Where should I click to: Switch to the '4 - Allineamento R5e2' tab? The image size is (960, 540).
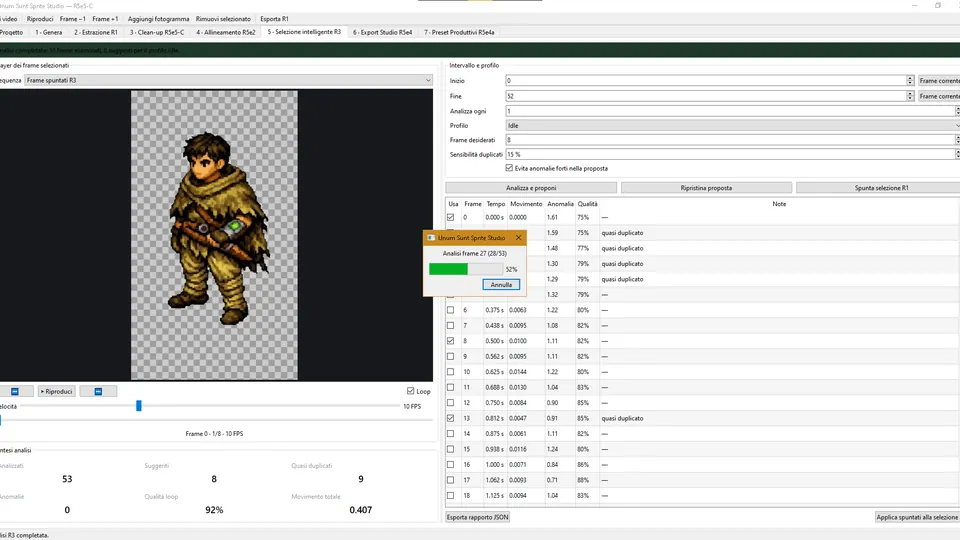click(x=225, y=32)
